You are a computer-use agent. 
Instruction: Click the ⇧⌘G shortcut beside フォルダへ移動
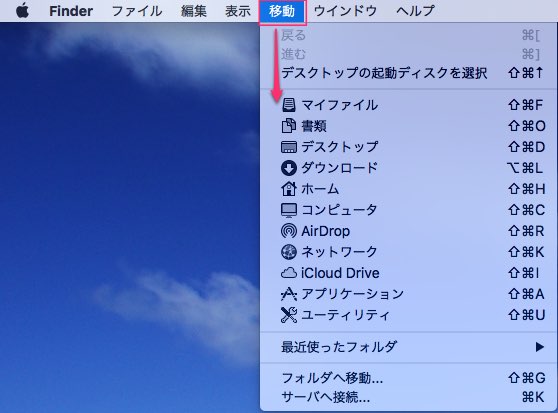527,378
